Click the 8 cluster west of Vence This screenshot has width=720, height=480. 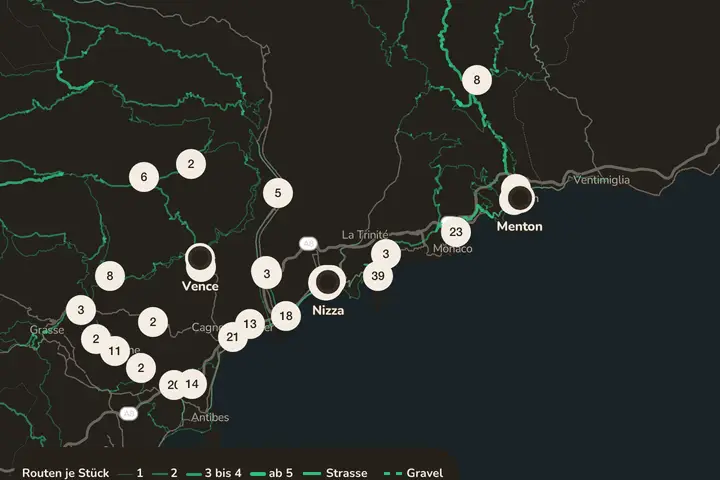(110, 276)
